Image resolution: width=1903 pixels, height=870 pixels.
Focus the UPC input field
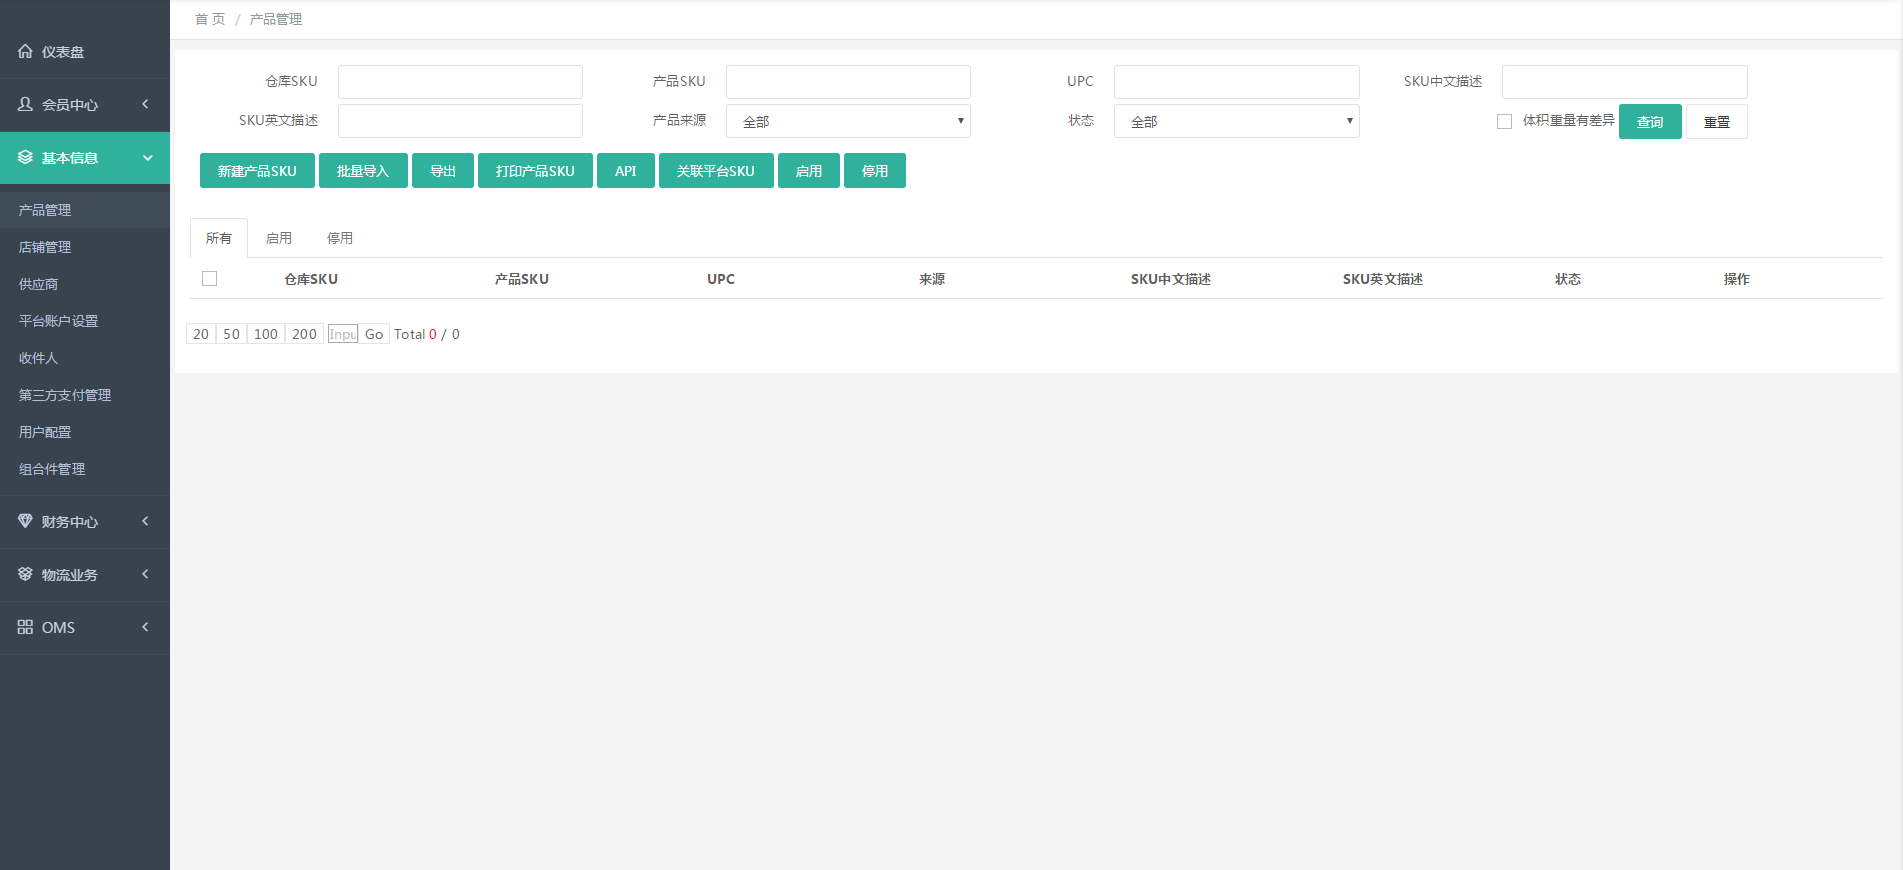coord(1236,82)
